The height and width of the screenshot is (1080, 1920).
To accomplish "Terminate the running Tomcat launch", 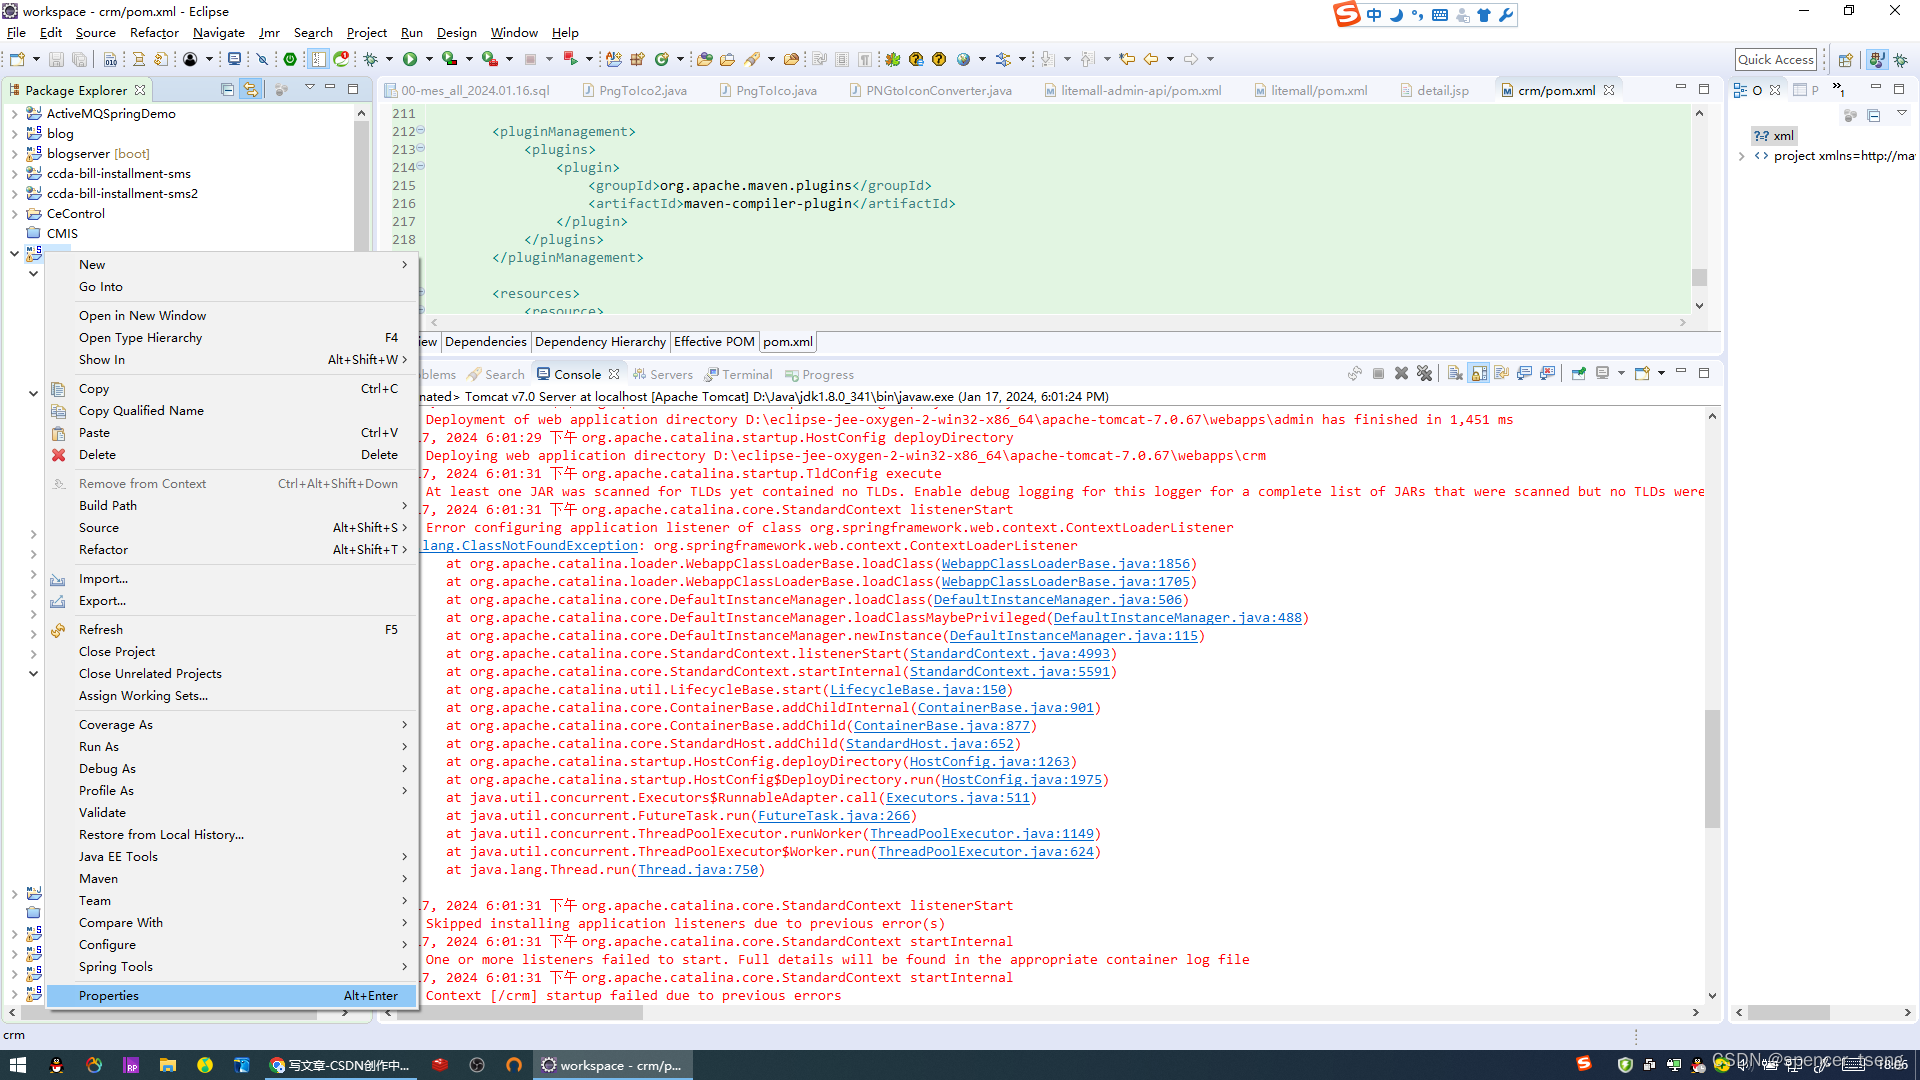I will point(1378,373).
